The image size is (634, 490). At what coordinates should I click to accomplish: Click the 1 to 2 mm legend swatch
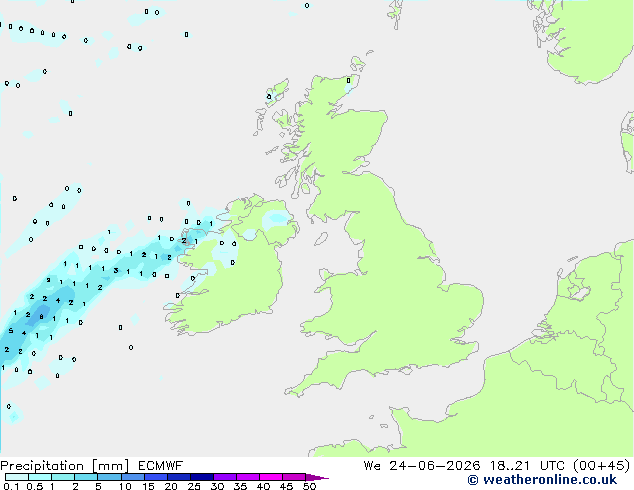63,477
